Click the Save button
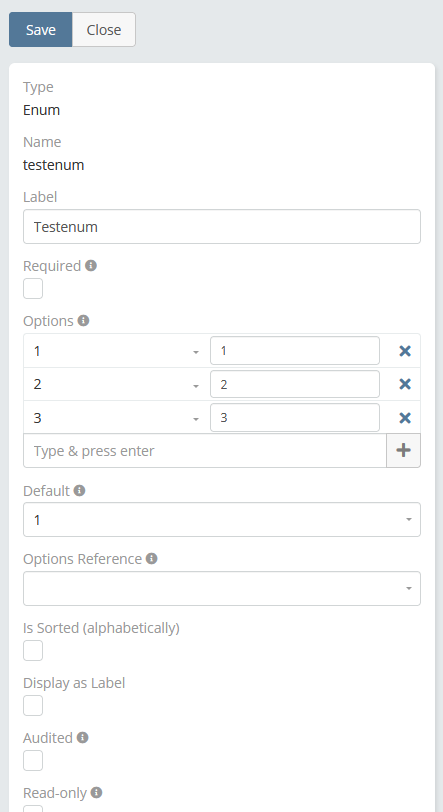The width and height of the screenshot is (443, 812). click(x=40, y=30)
